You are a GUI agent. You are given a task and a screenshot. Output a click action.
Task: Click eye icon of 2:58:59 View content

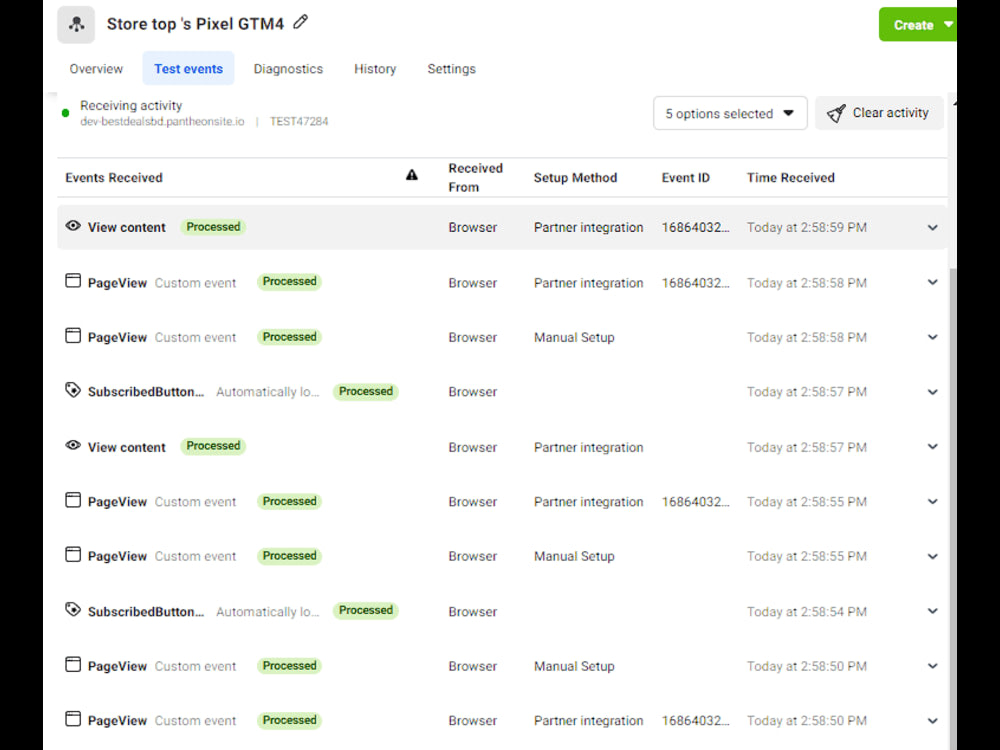click(73, 226)
